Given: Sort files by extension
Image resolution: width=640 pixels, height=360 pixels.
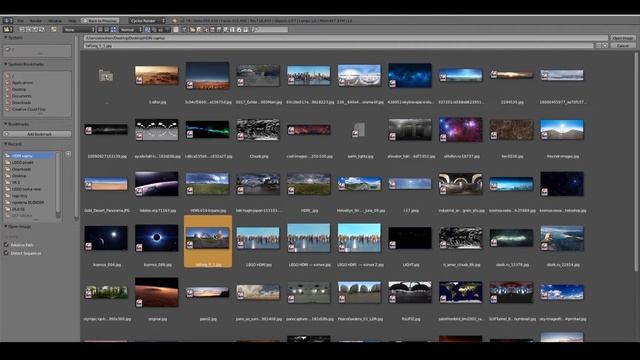Looking at the screenshot, I should tap(154, 29).
